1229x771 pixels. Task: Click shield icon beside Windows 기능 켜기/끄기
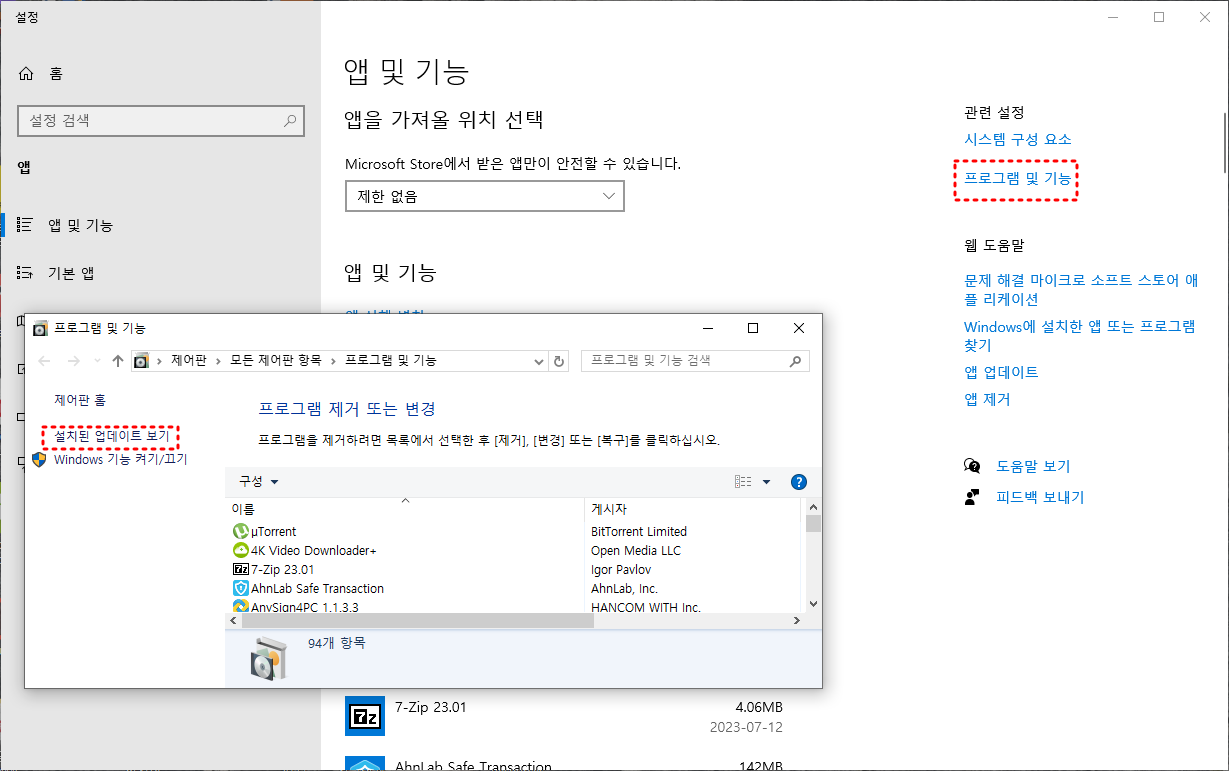pyautogui.click(x=39, y=460)
